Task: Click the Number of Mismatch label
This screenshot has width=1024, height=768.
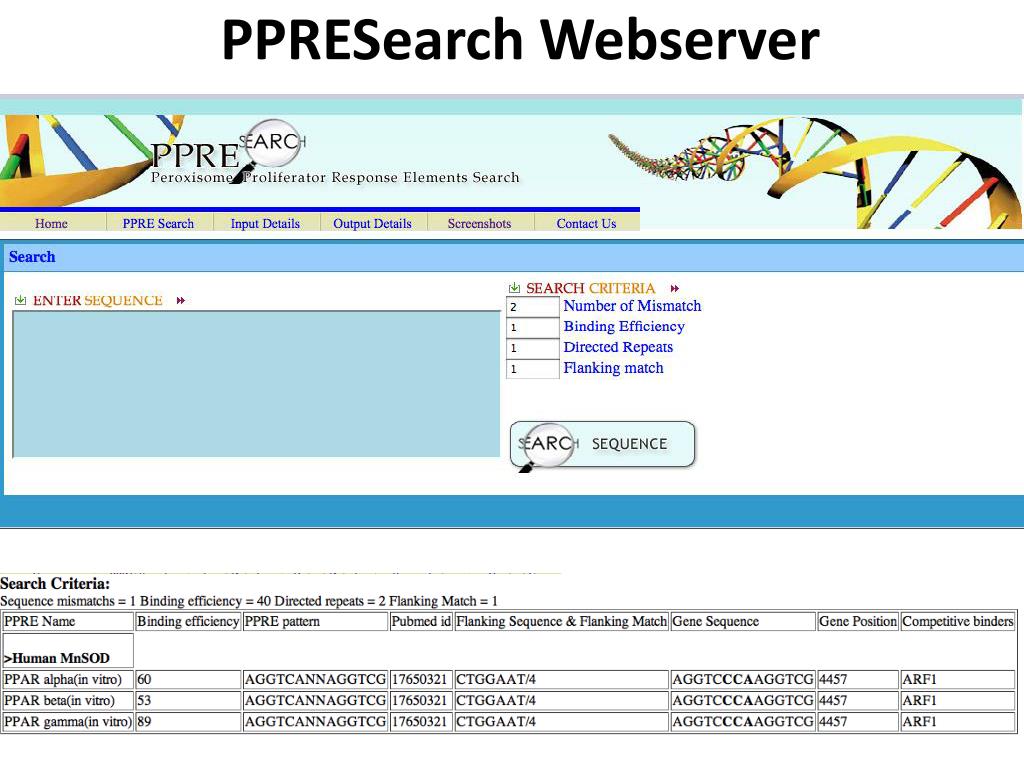Action: tap(632, 306)
